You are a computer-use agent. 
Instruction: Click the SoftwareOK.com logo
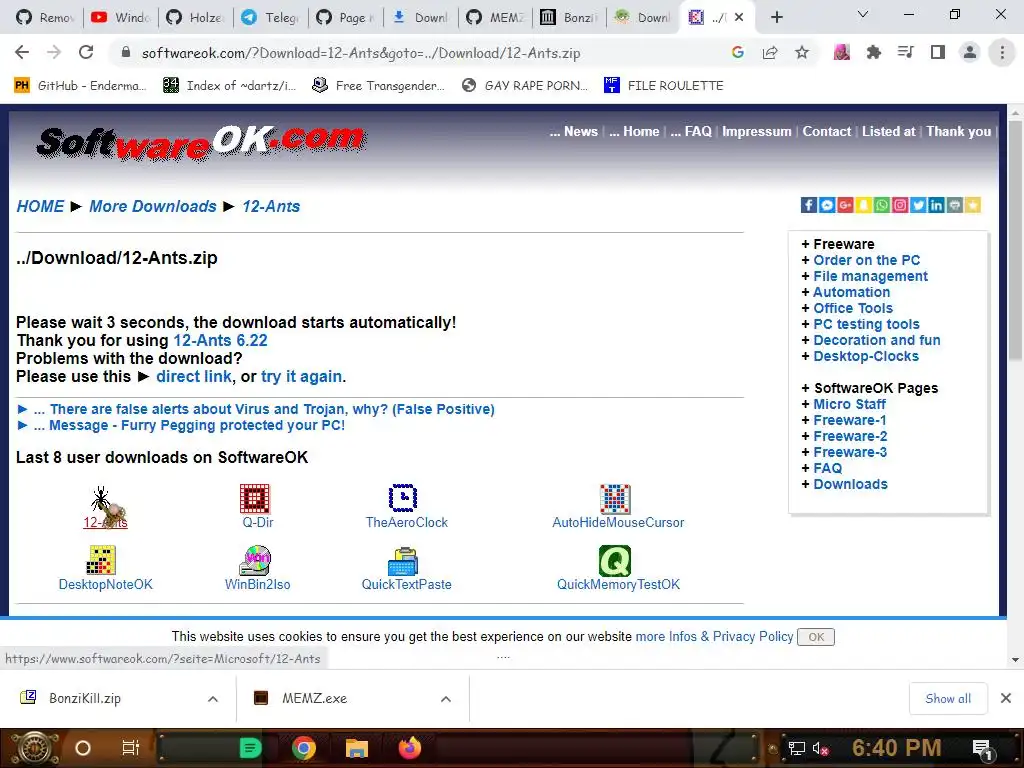(x=201, y=142)
